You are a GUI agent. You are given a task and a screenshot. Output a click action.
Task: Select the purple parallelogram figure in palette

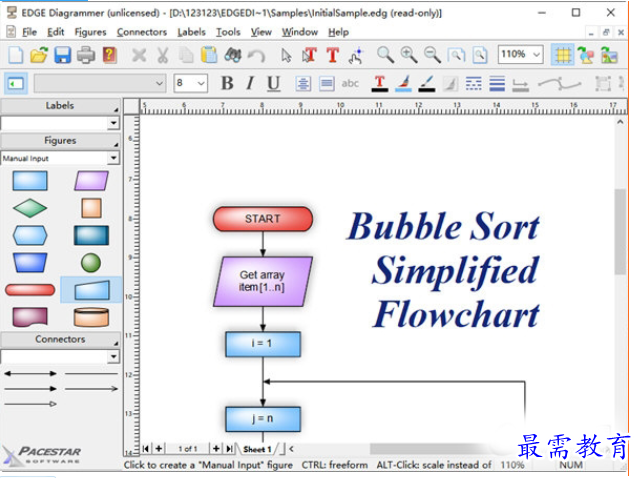coord(91,181)
